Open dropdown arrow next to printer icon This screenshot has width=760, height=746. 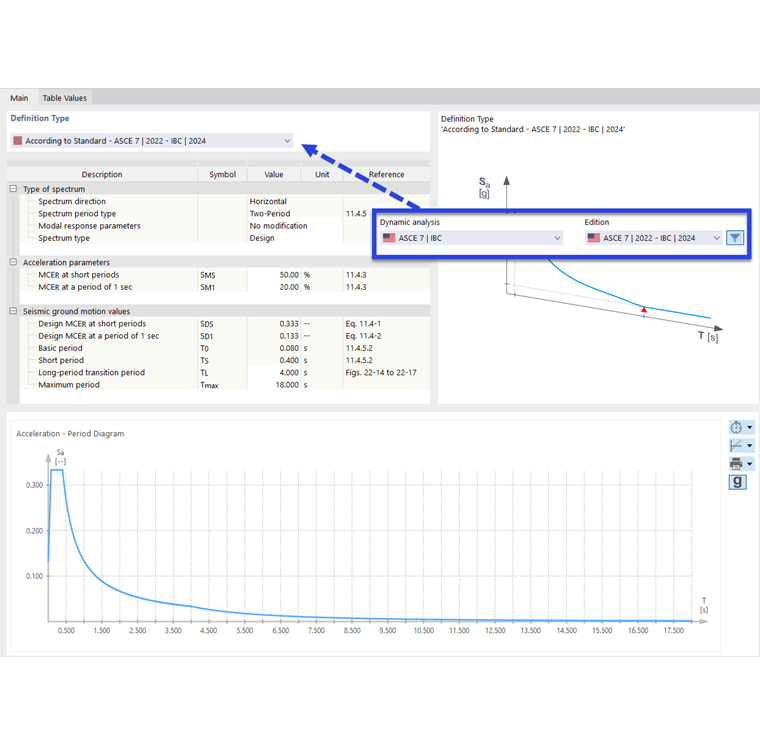pyautogui.click(x=749, y=464)
